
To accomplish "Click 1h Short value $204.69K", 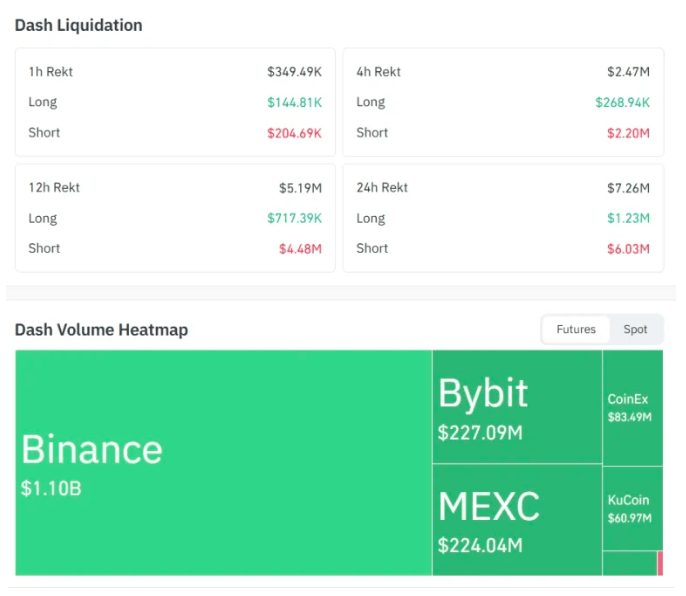I will click(x=294, y=133).
